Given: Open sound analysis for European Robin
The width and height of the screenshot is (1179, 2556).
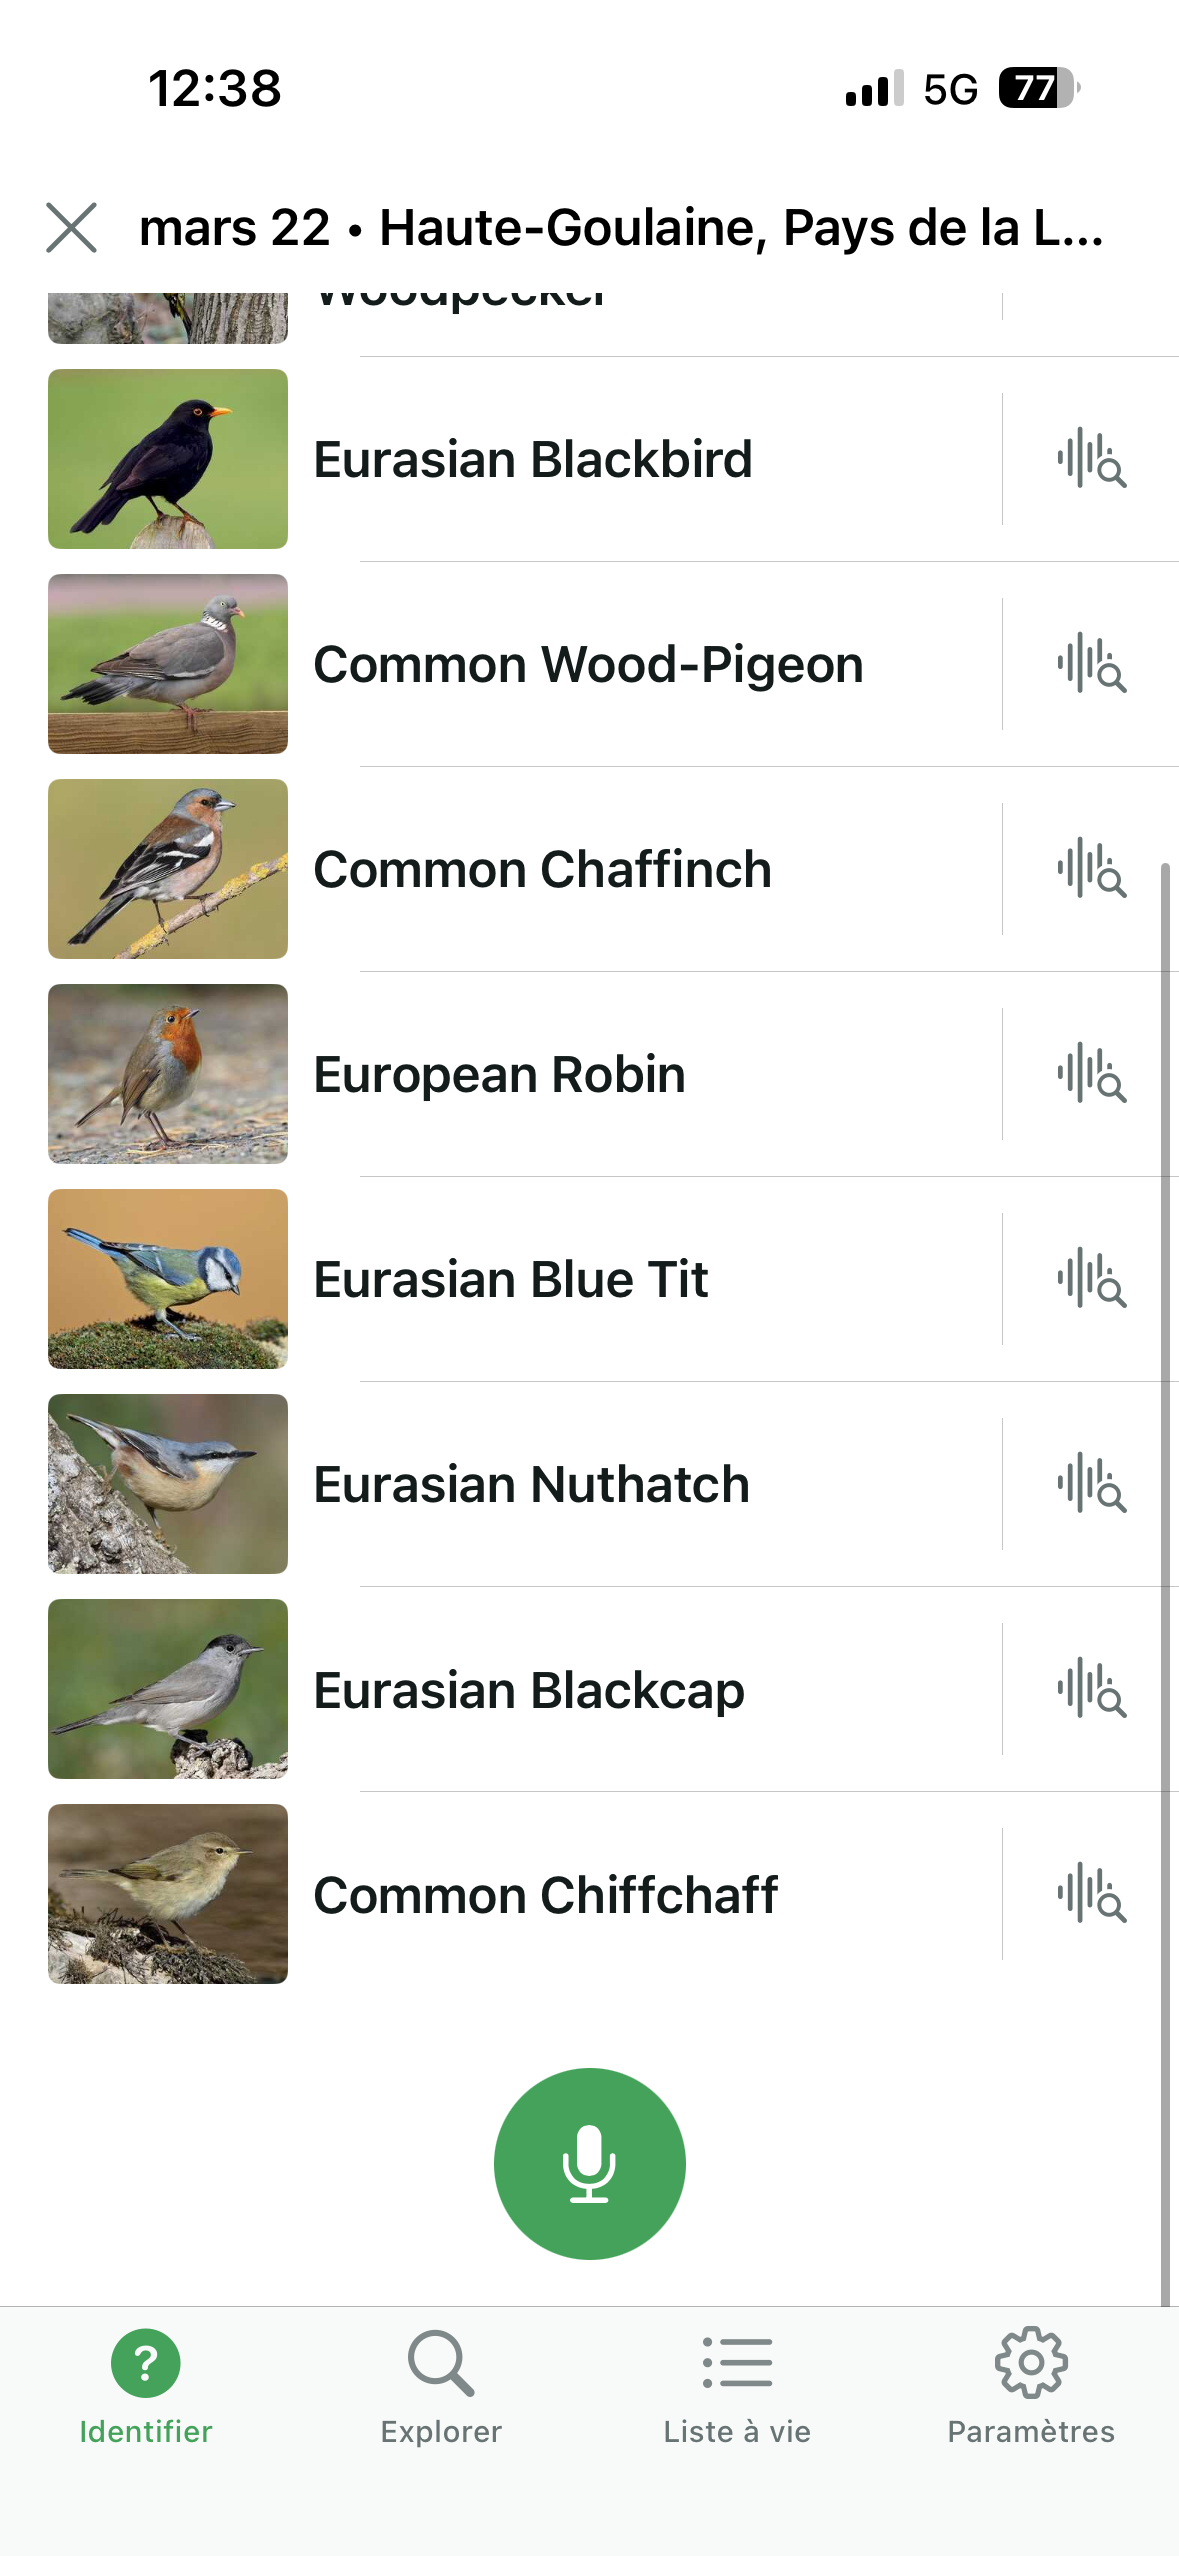Looking at the screenshot, I should (x=1091, y=1074).
